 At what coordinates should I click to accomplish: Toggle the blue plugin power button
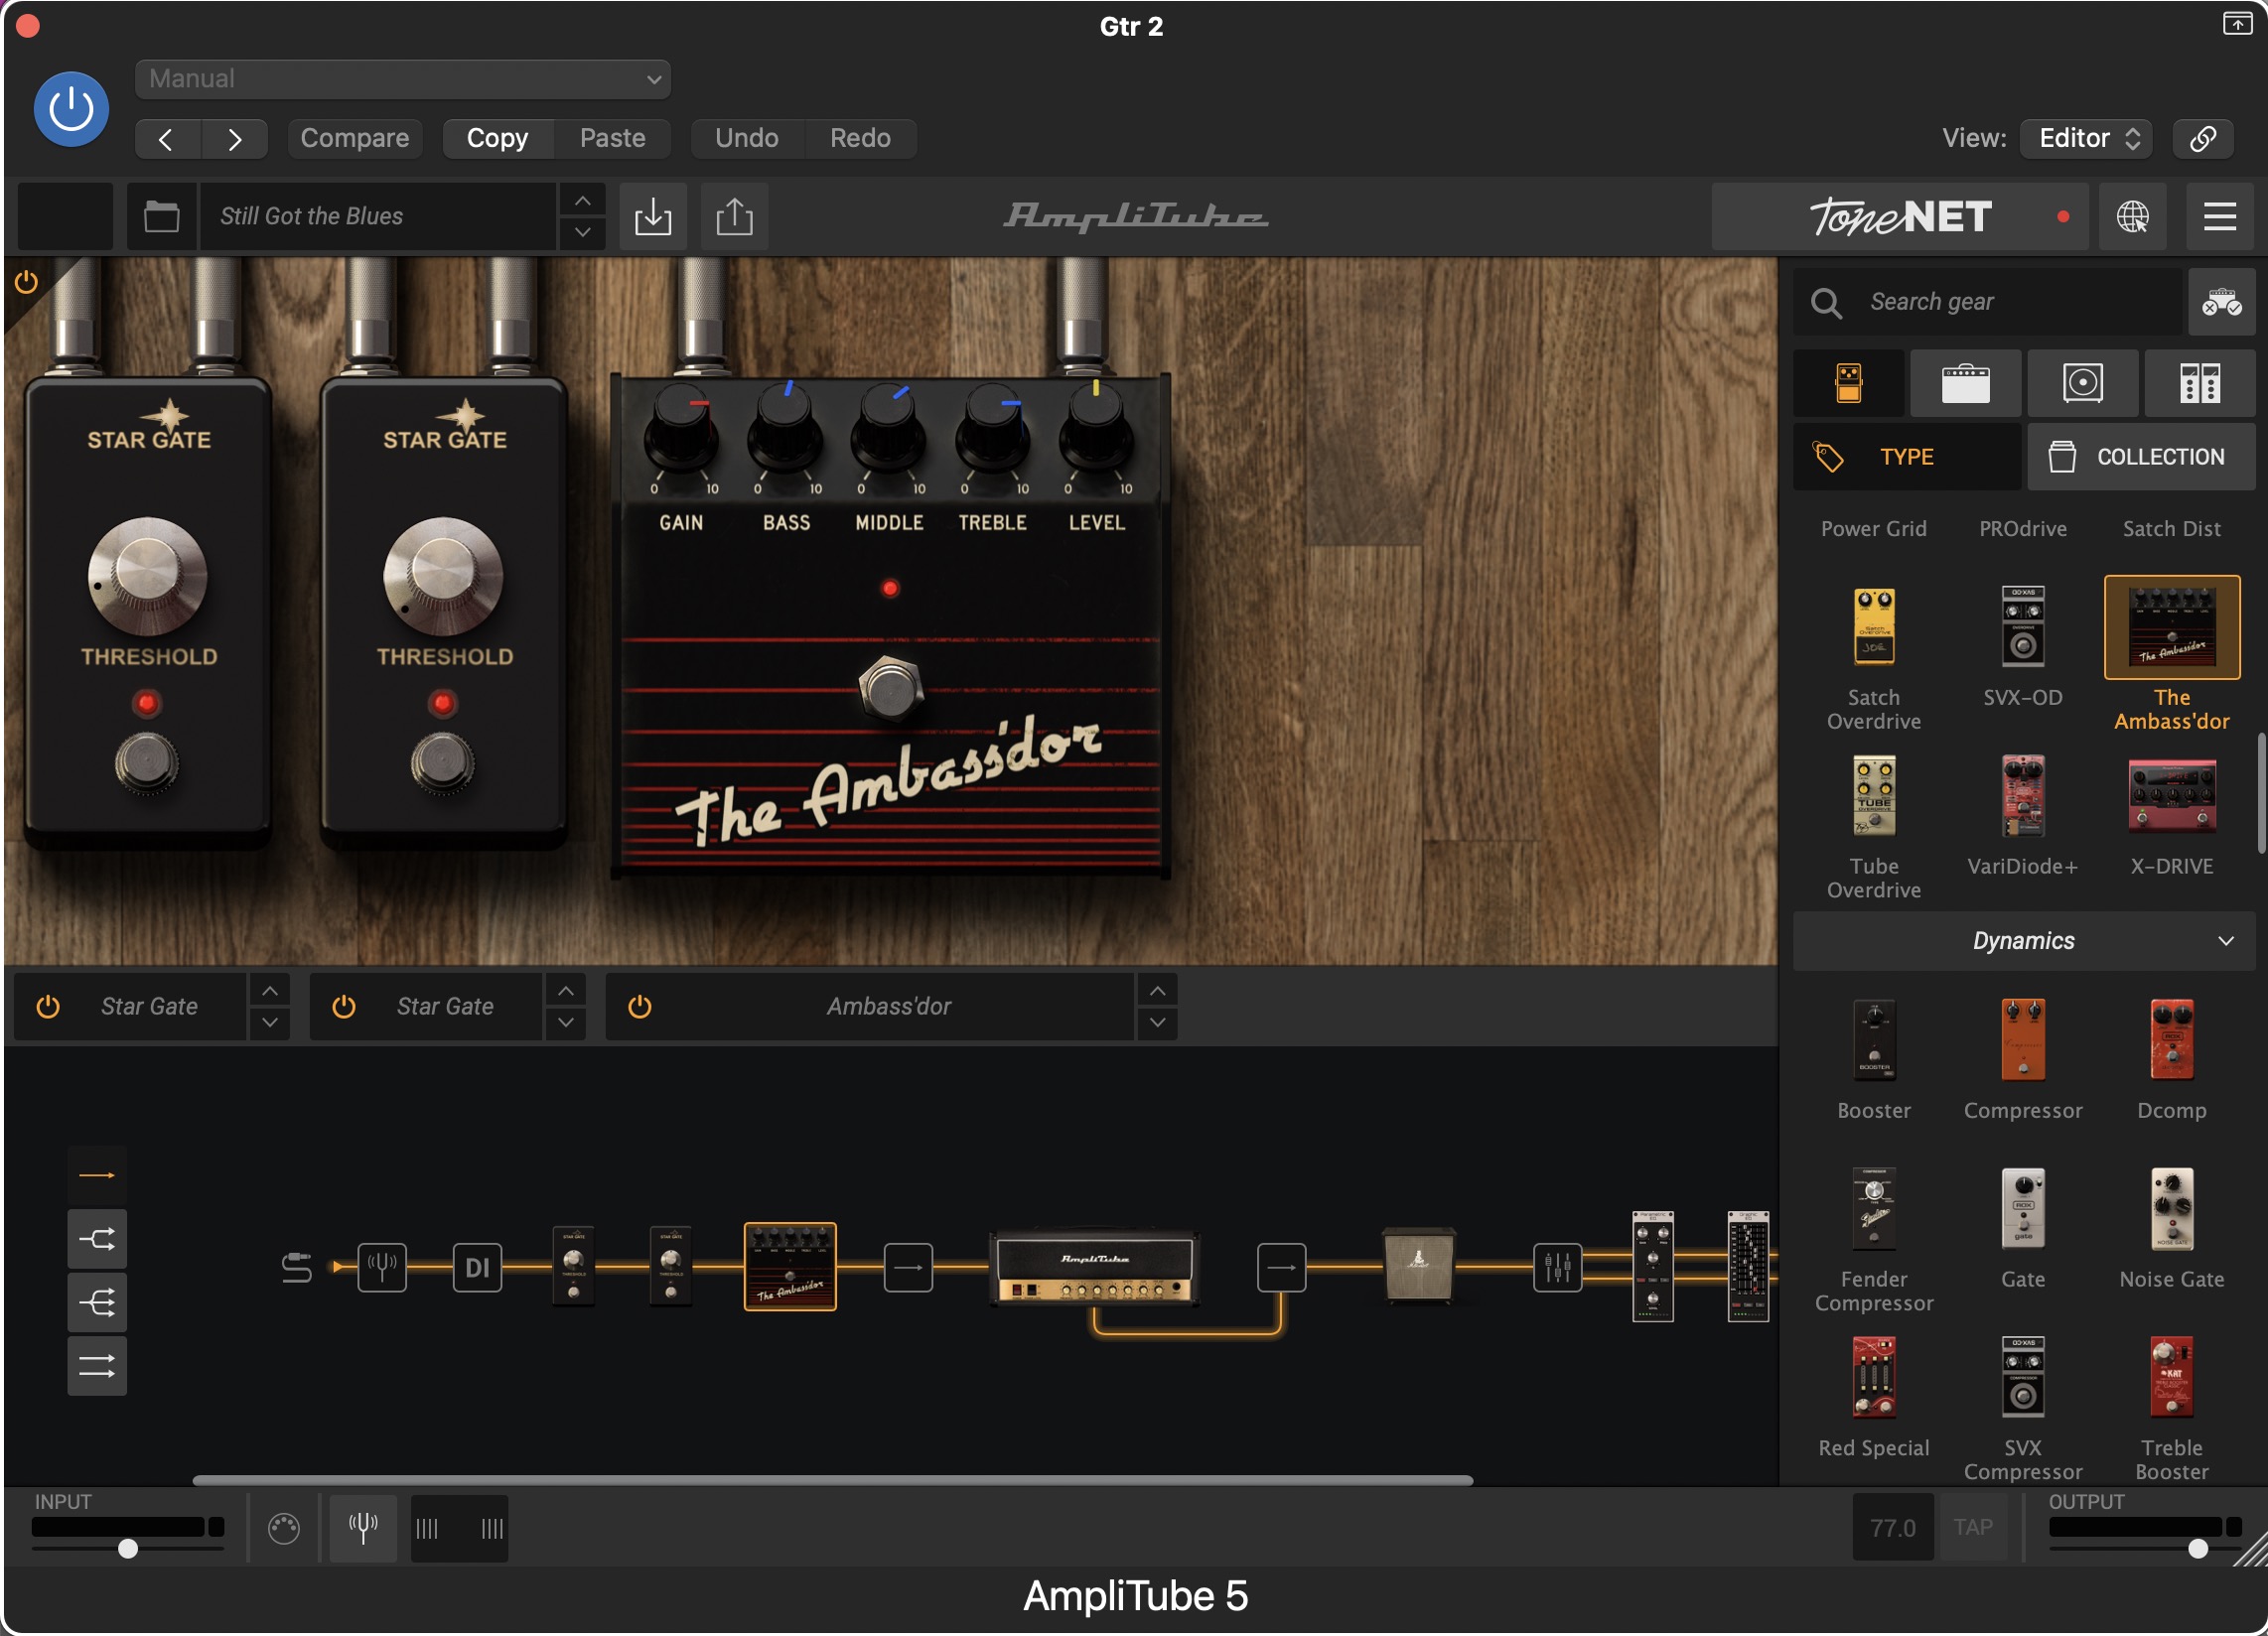[x=71, y=109]
